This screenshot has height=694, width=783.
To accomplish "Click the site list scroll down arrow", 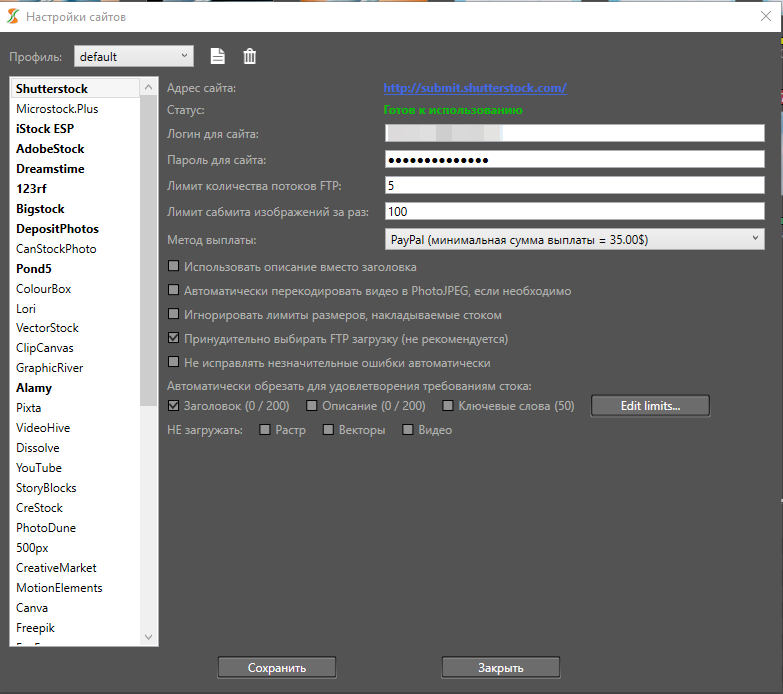I will [x=148, y=637].
